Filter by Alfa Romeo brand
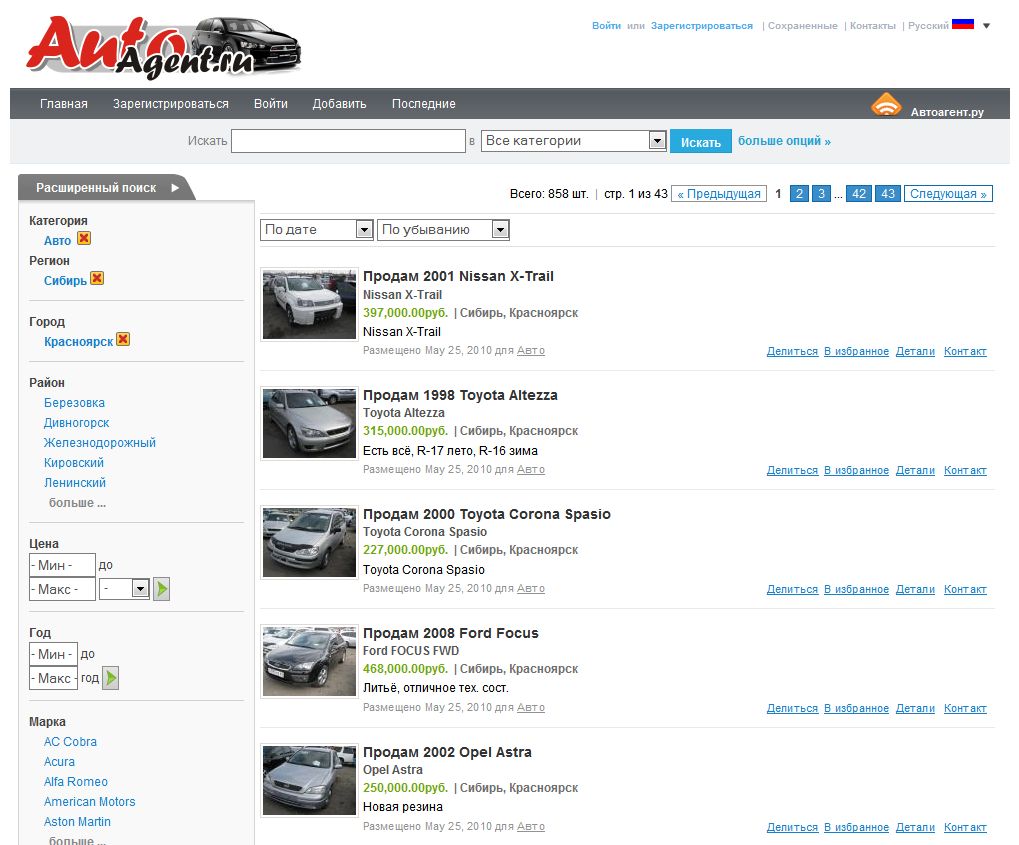This screenshot has height=845, width=1019. coord(76,782)
